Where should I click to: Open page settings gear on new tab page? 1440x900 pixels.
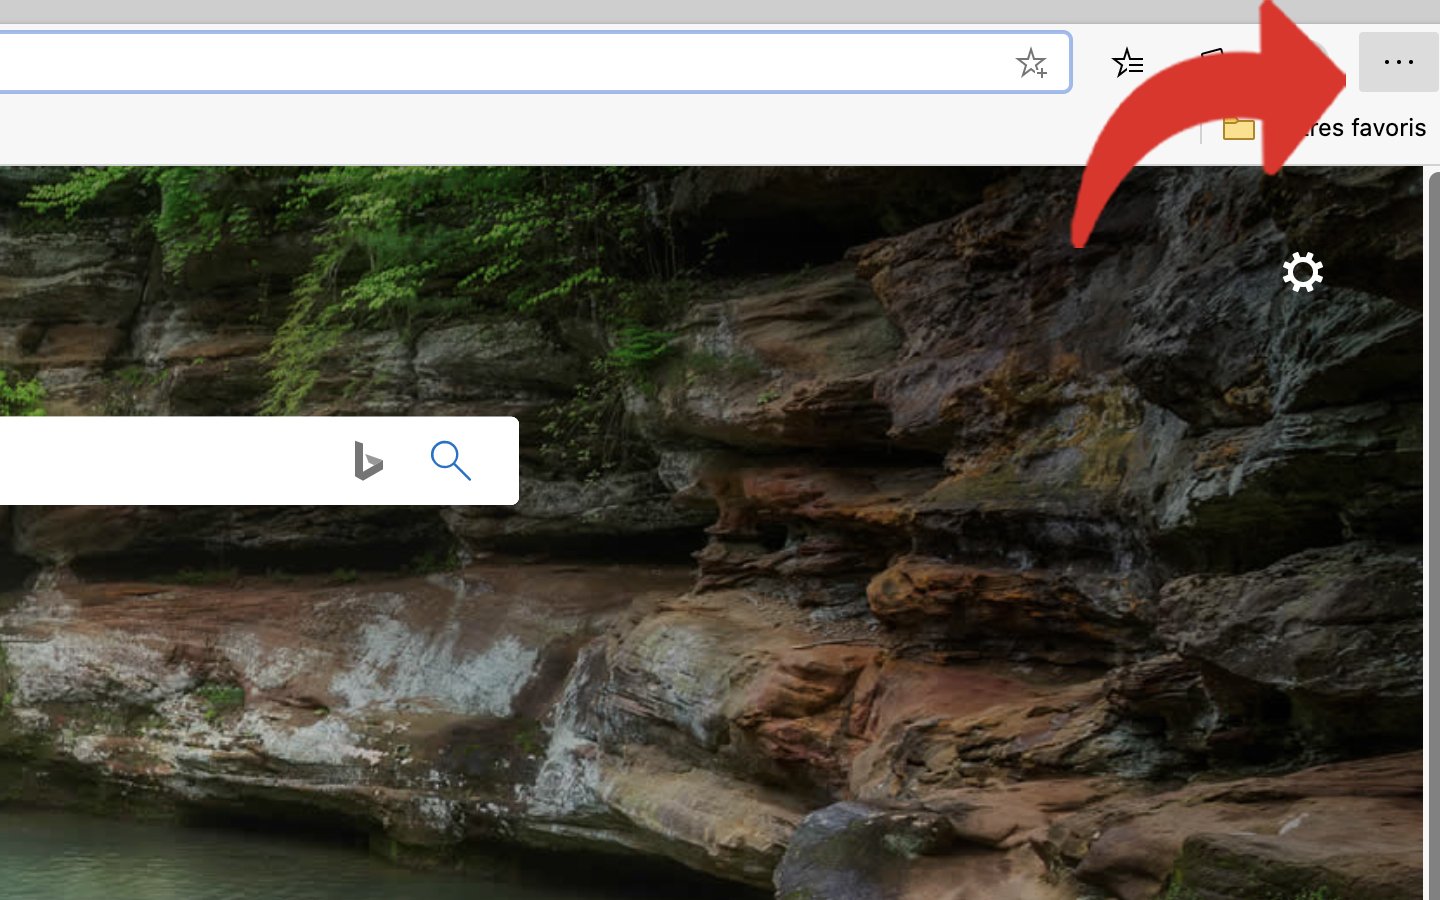pyautogui.click(x=1302, y=272)
